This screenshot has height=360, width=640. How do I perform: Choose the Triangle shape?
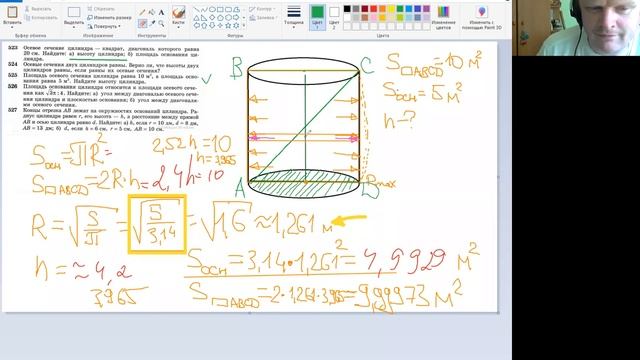pyautogui.click(x=197, y=18)
